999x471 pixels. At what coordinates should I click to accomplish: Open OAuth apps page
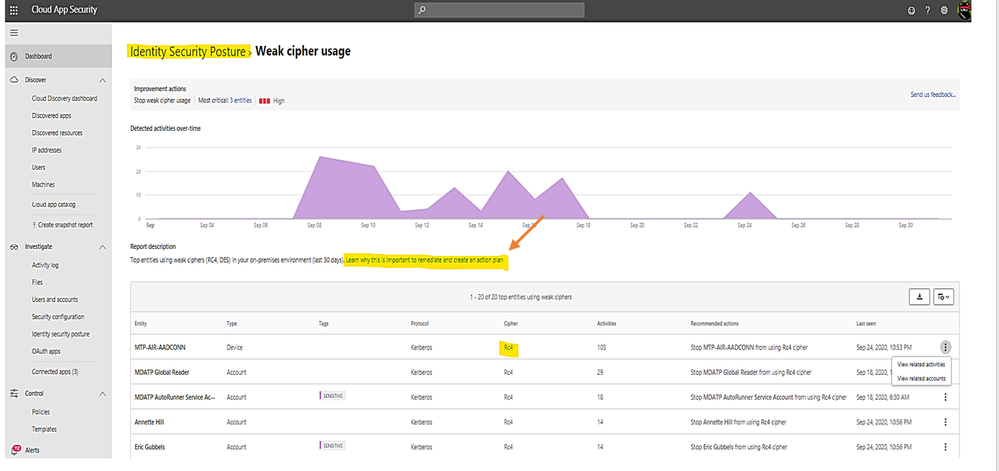pyautogui.click(x=46, y=351)
